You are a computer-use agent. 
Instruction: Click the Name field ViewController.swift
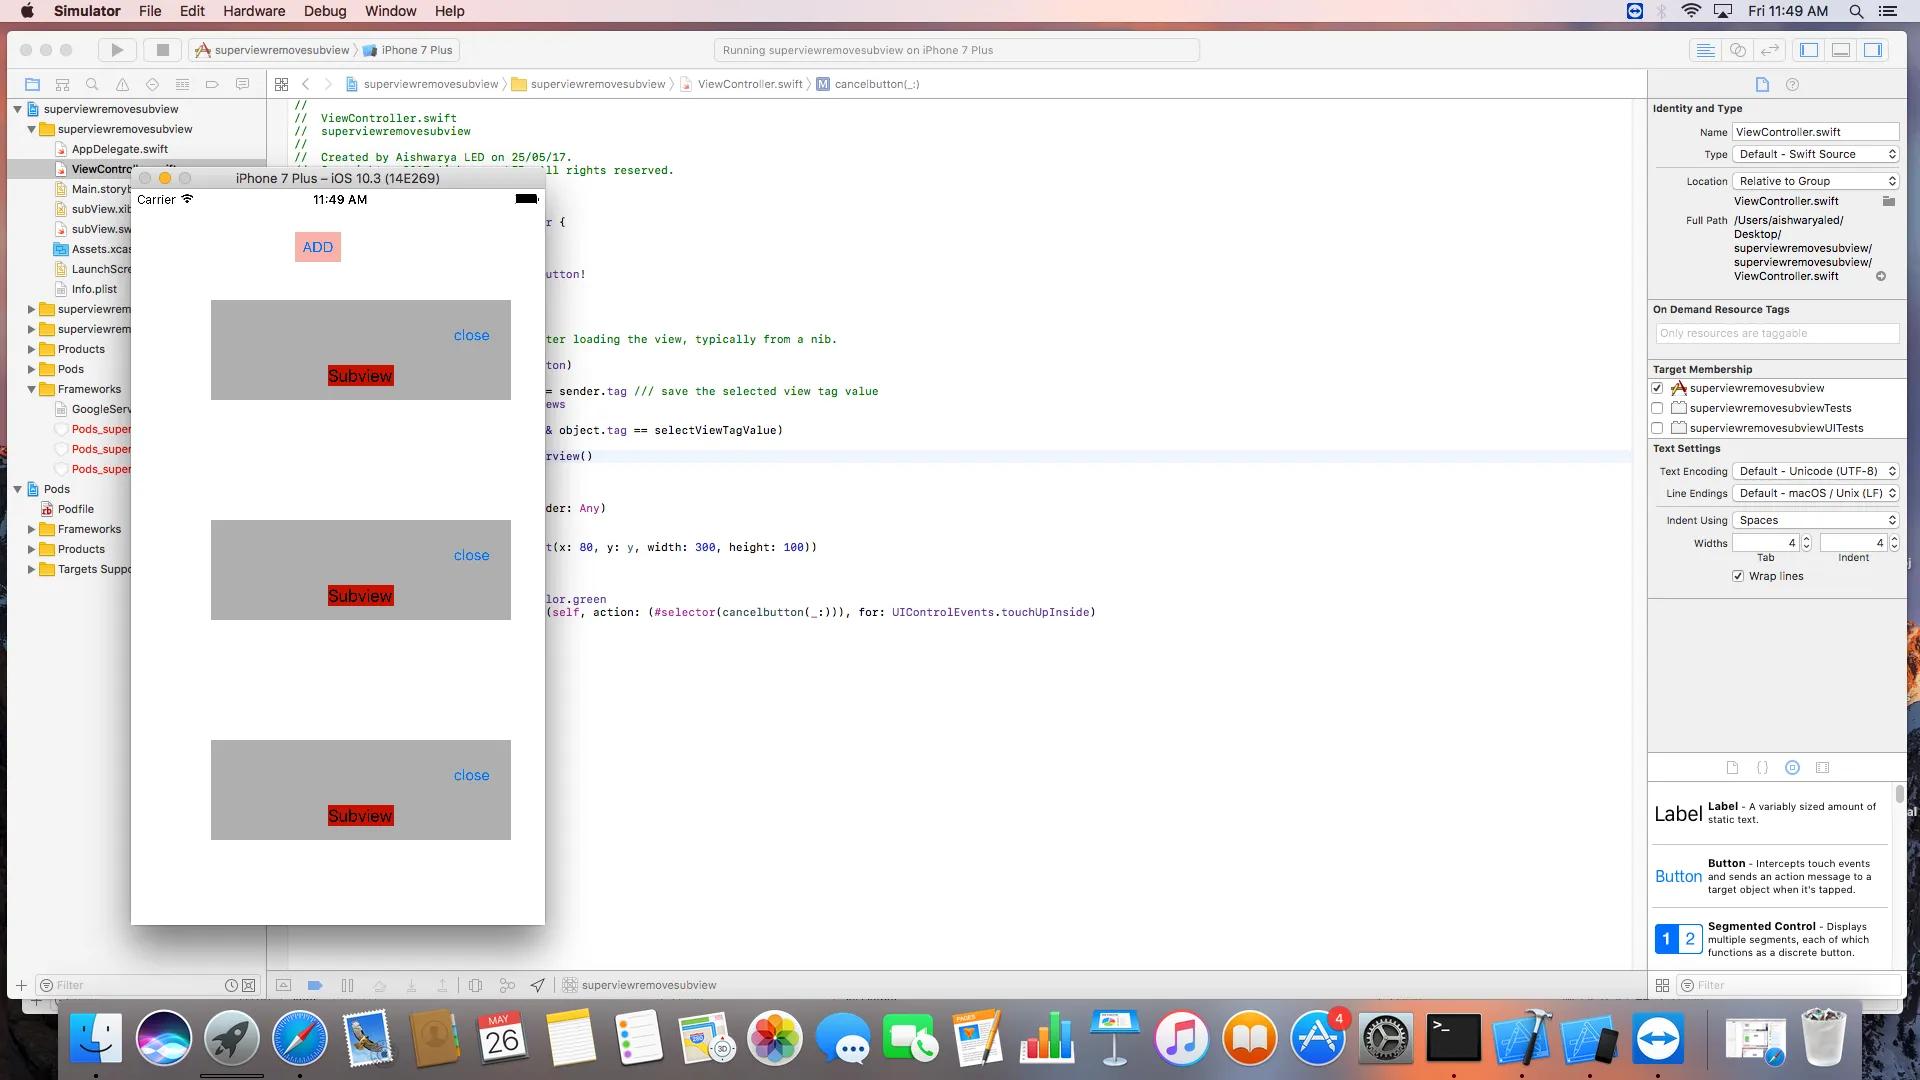1814,132
